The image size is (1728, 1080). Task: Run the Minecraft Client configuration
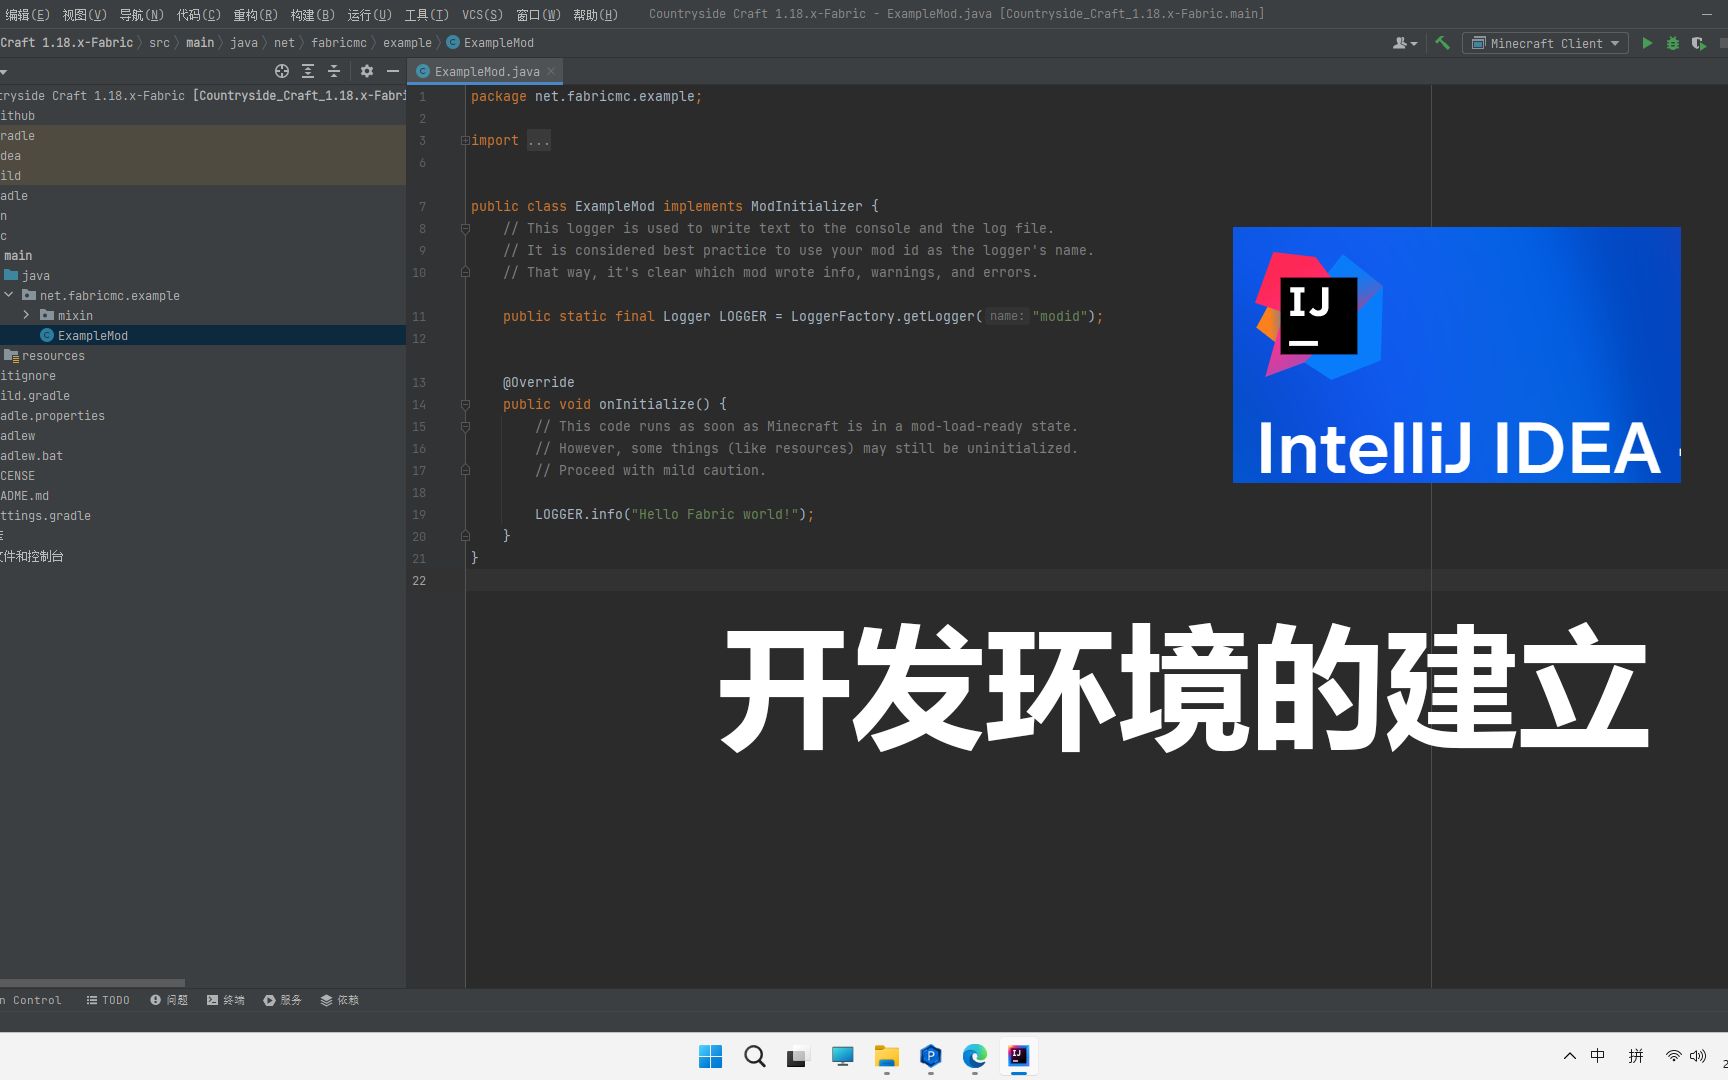pyautogui.click(x=1647, y=43)
